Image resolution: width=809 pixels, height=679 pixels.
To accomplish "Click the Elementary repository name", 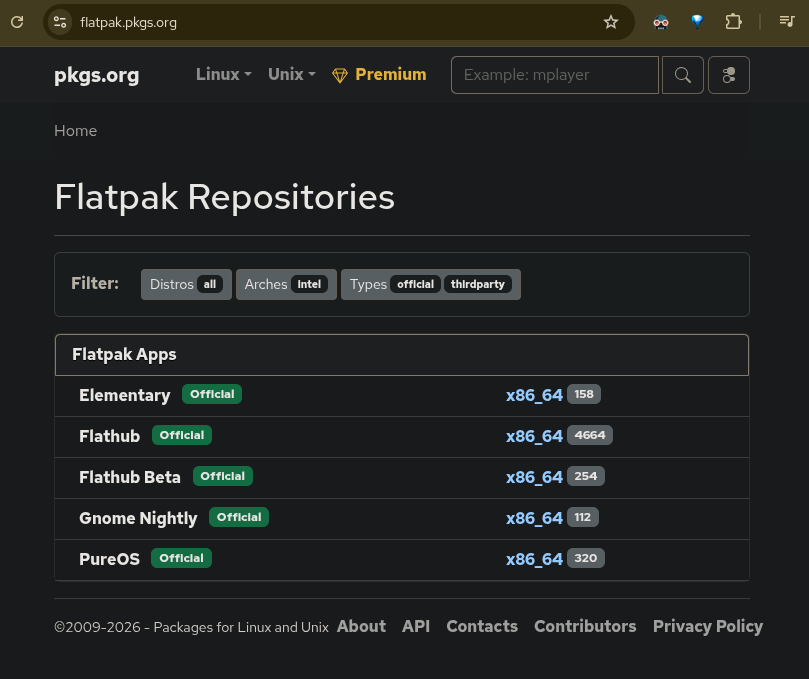I will pyautogui.click(x=124, y=395).
